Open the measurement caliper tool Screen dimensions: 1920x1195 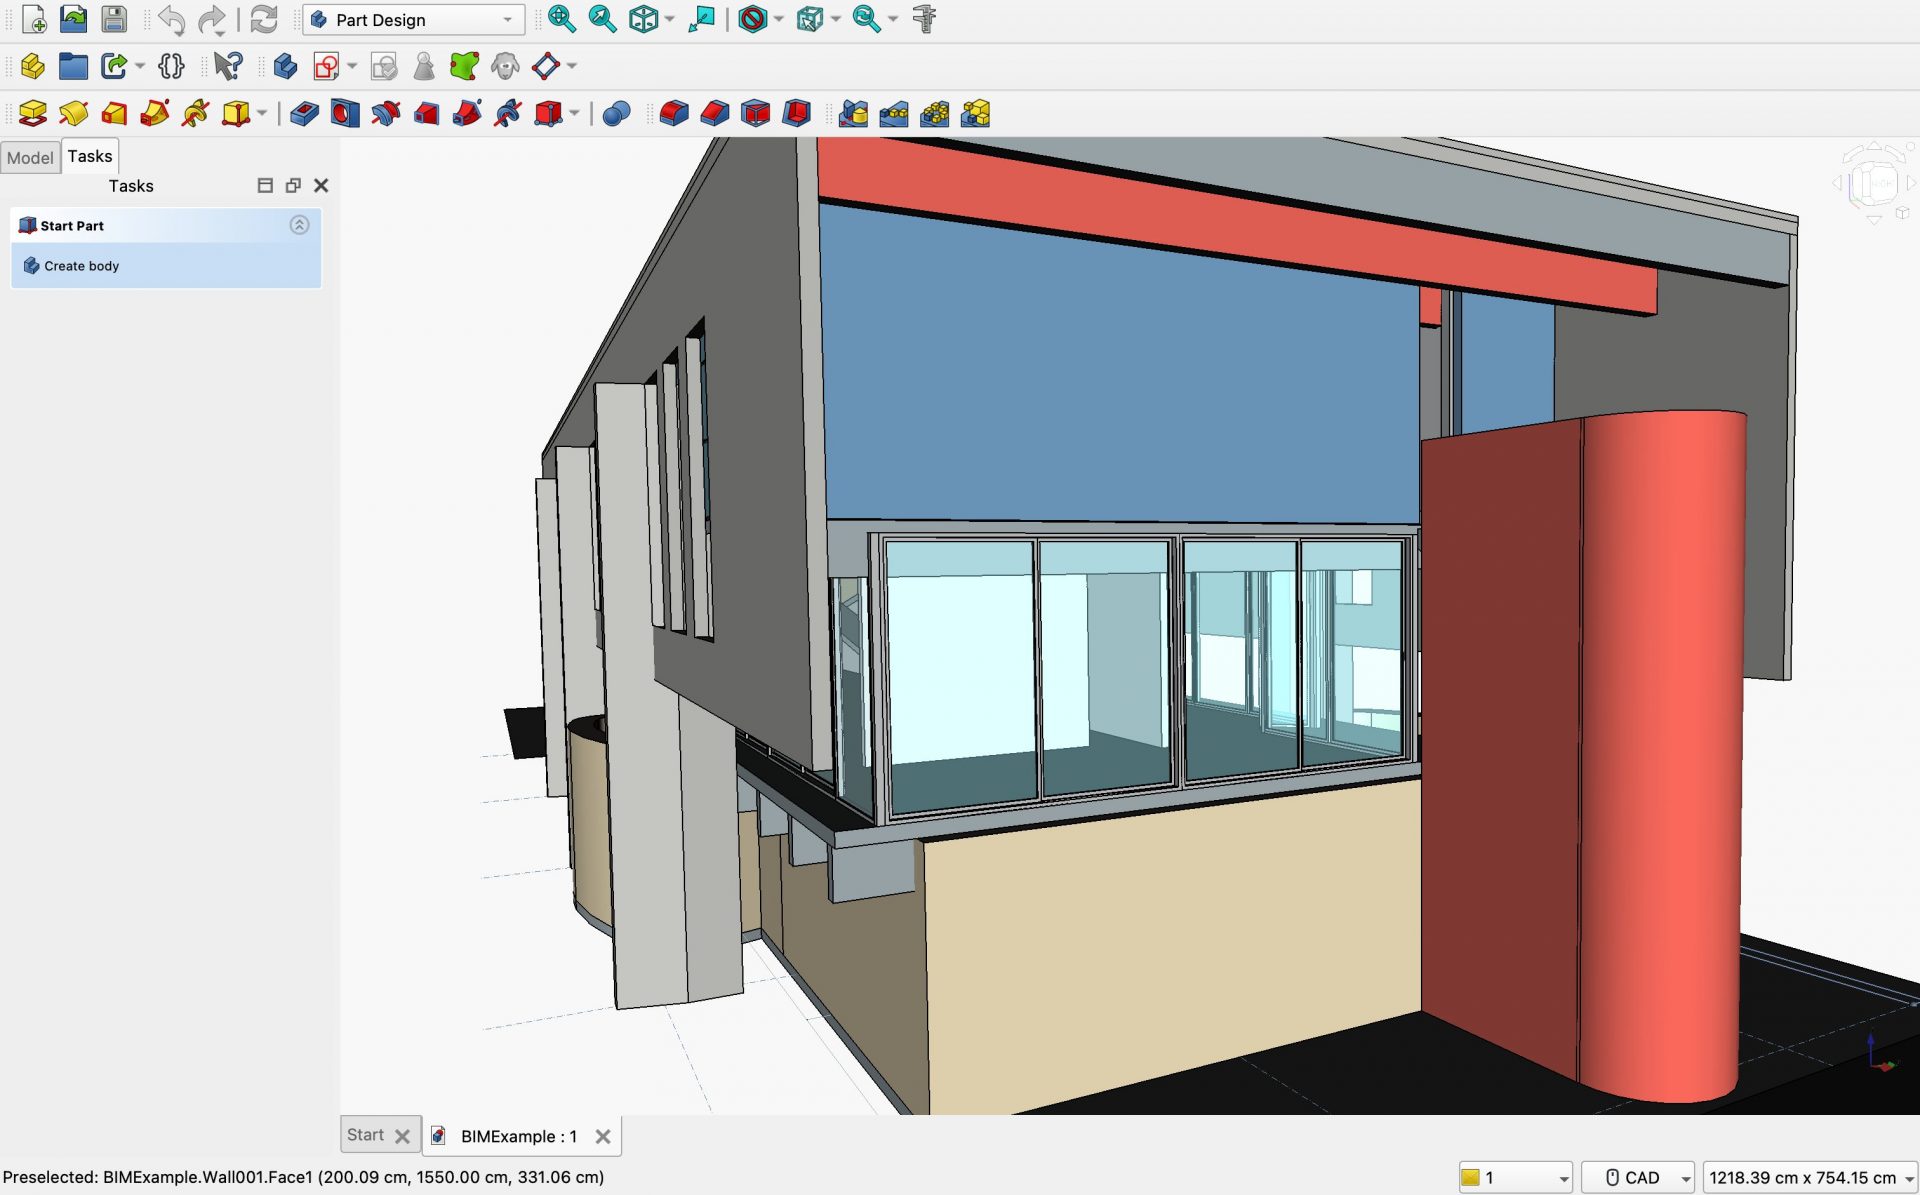[924, 19]
